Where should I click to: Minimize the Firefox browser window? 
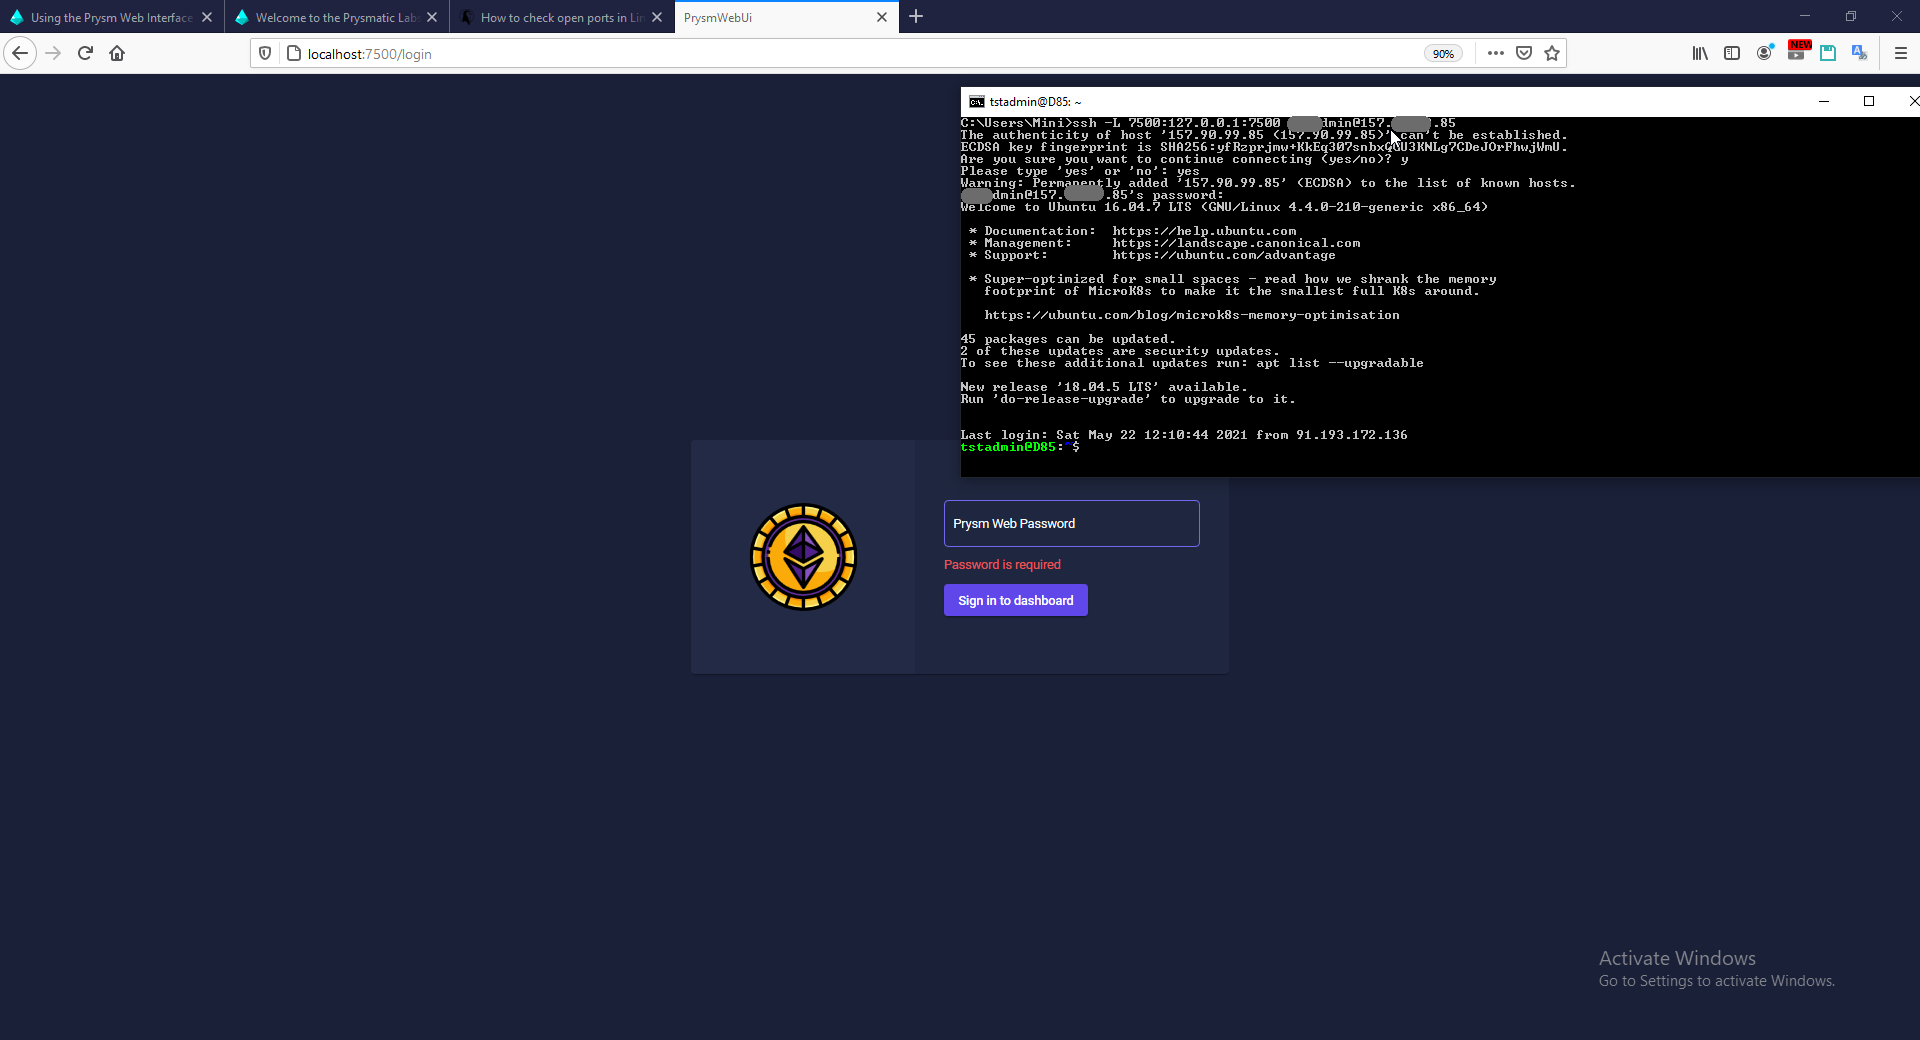(x=1805, y=16)
